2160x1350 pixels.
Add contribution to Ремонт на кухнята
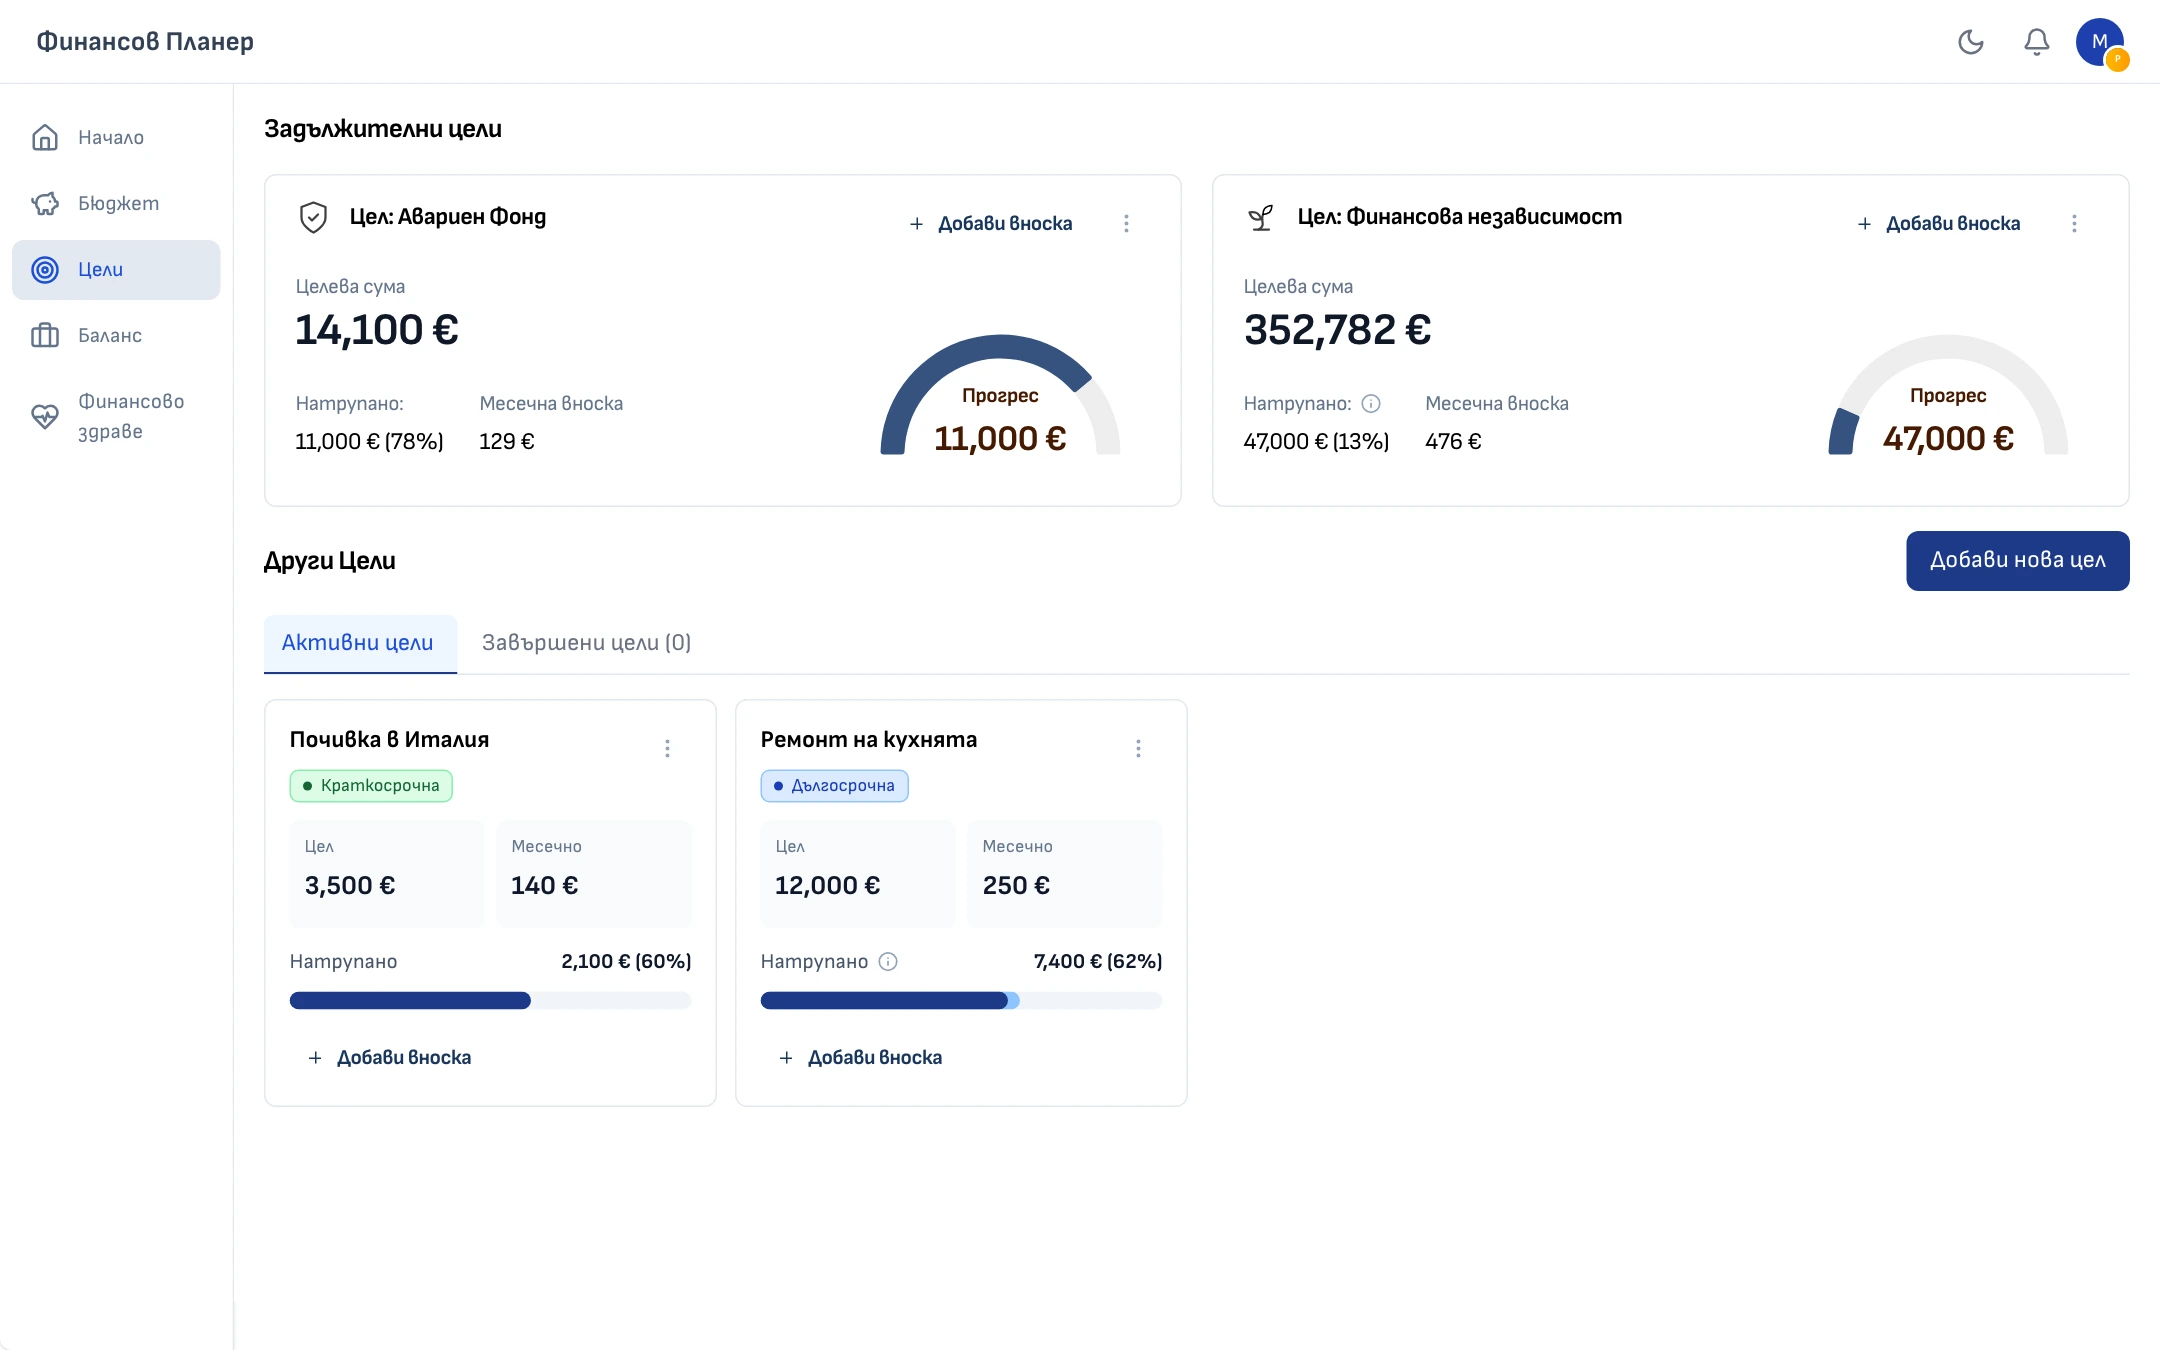click(x=861, y=1057)
